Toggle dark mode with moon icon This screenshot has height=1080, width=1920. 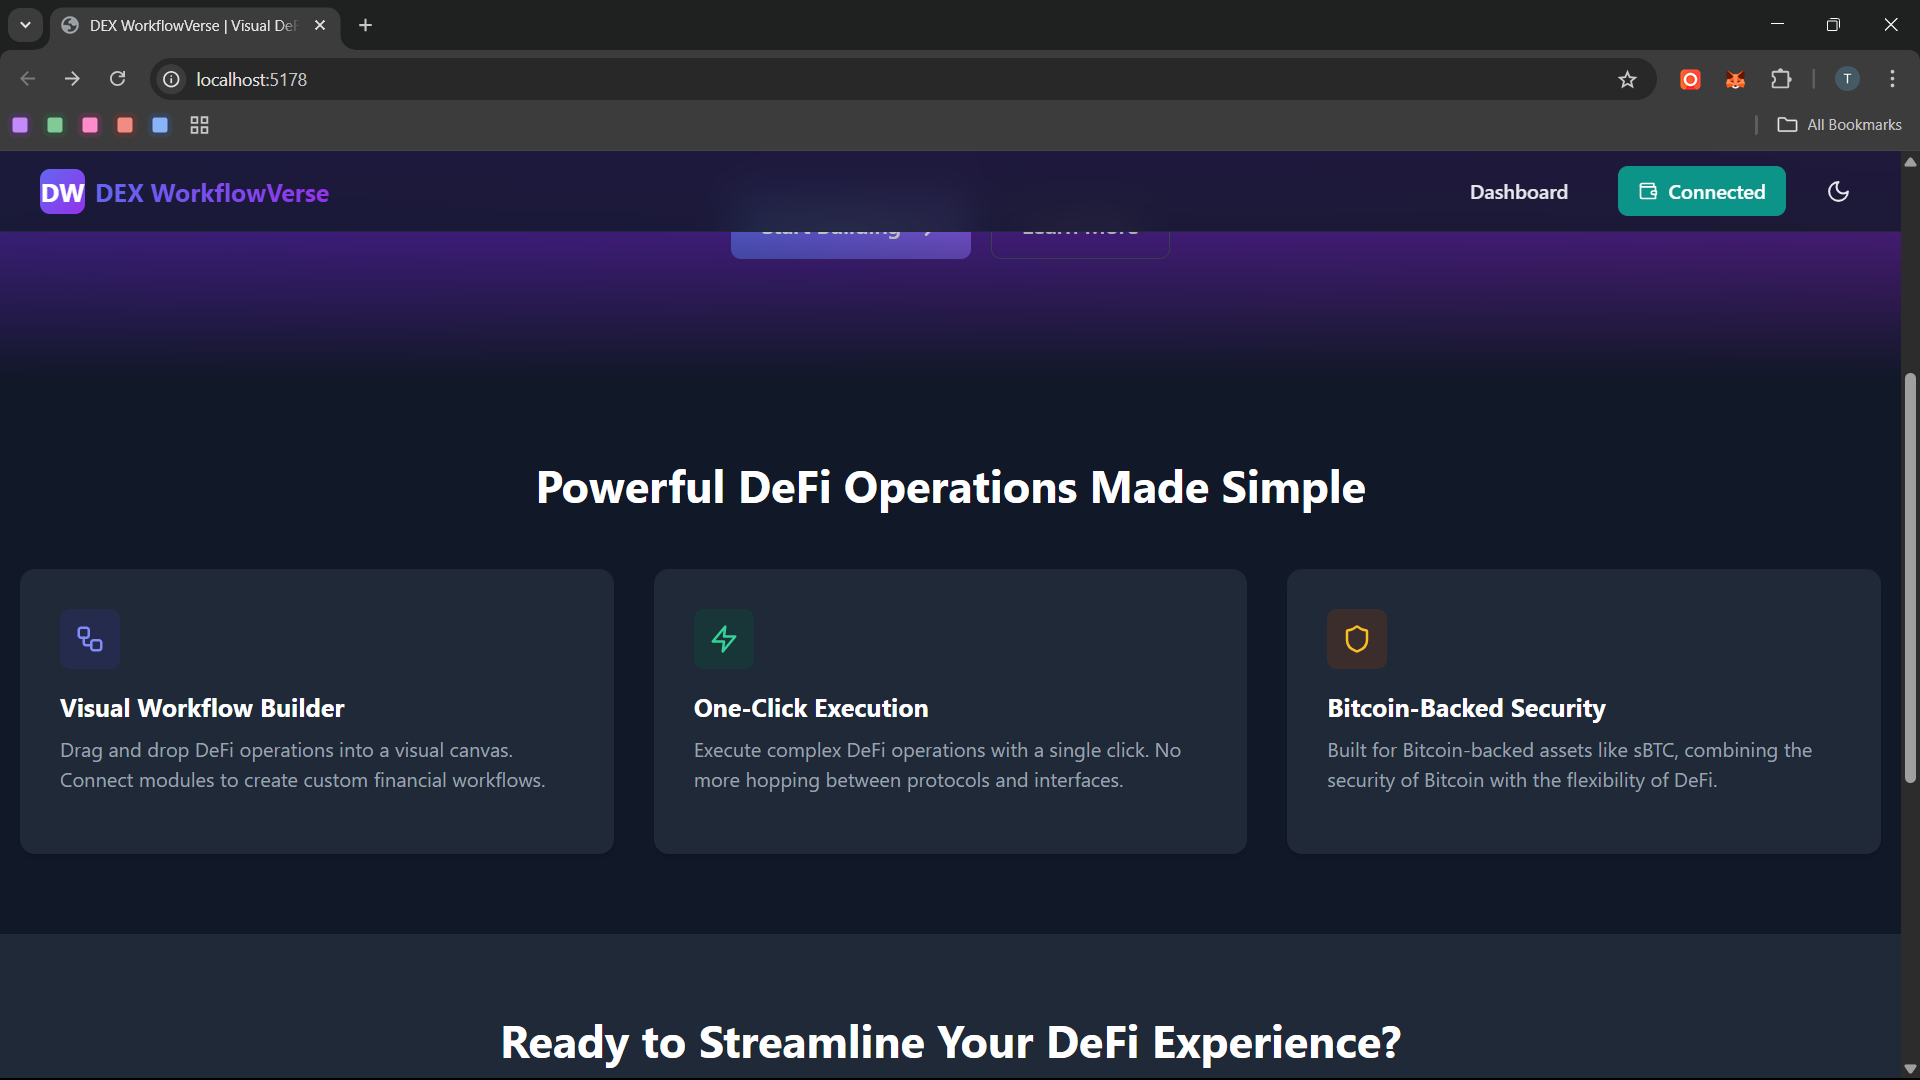[1838, 192]
